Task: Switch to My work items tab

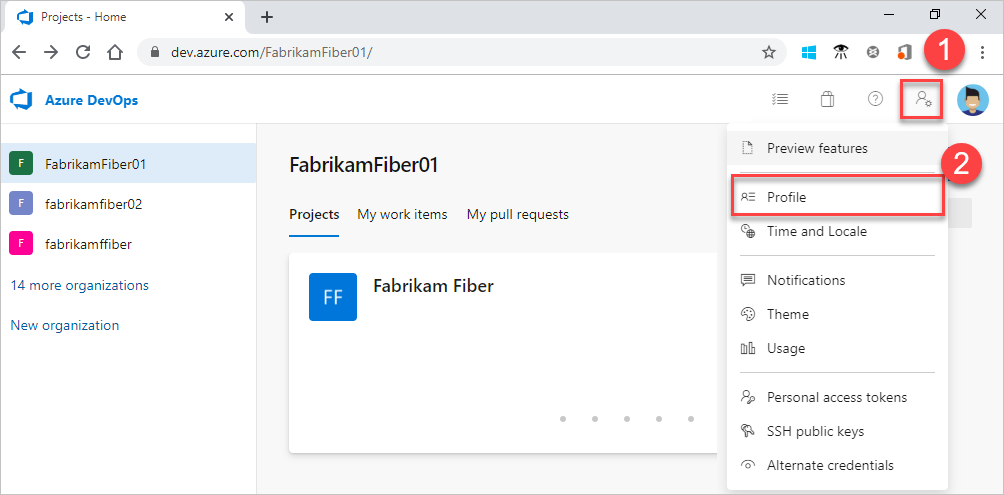Action: pyautogui.click(x=402, y=214)
